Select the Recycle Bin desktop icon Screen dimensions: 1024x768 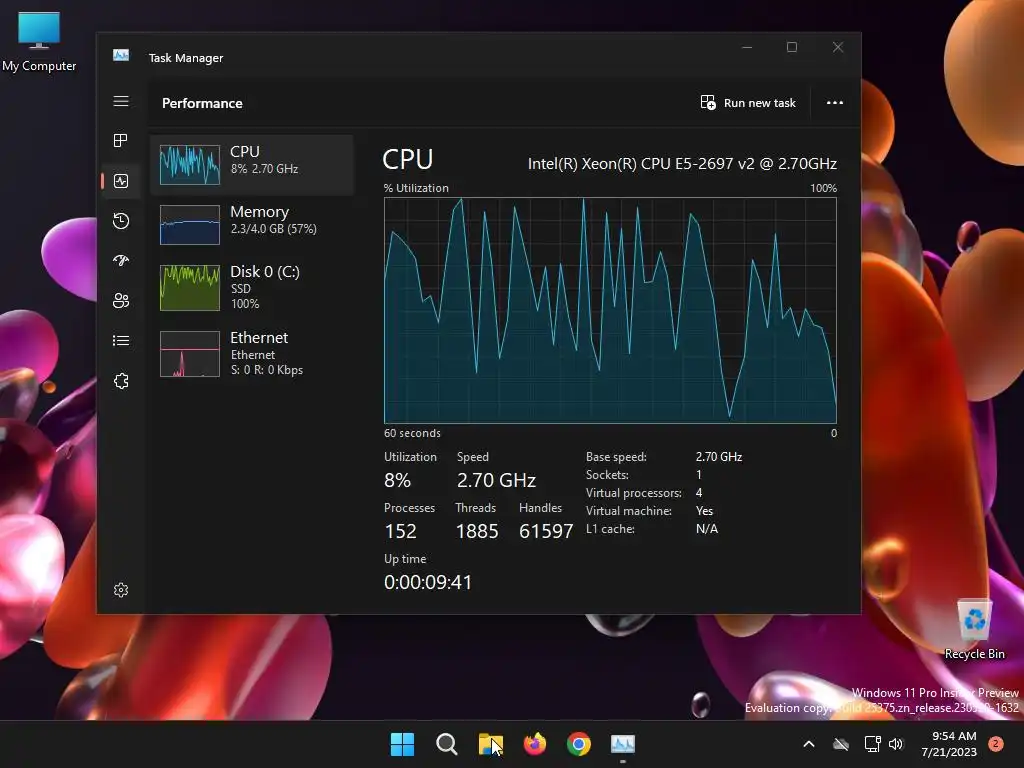(974, 629)
